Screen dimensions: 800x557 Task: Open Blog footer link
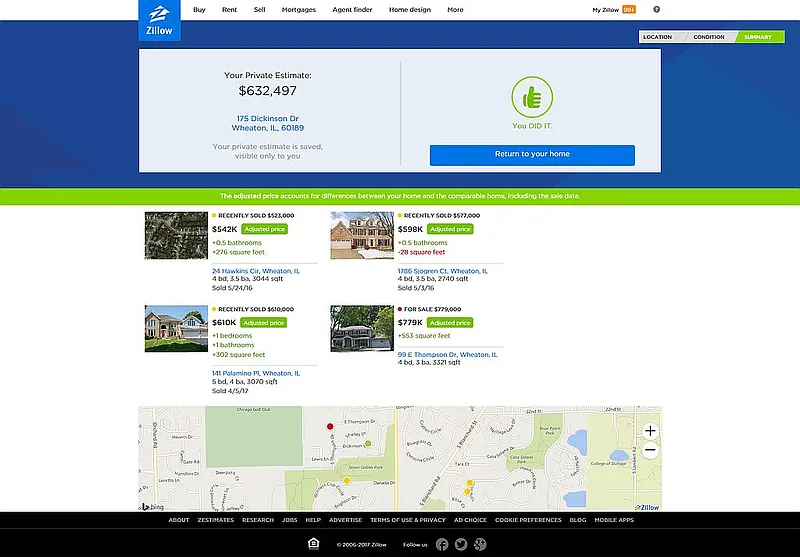[578, 520]
